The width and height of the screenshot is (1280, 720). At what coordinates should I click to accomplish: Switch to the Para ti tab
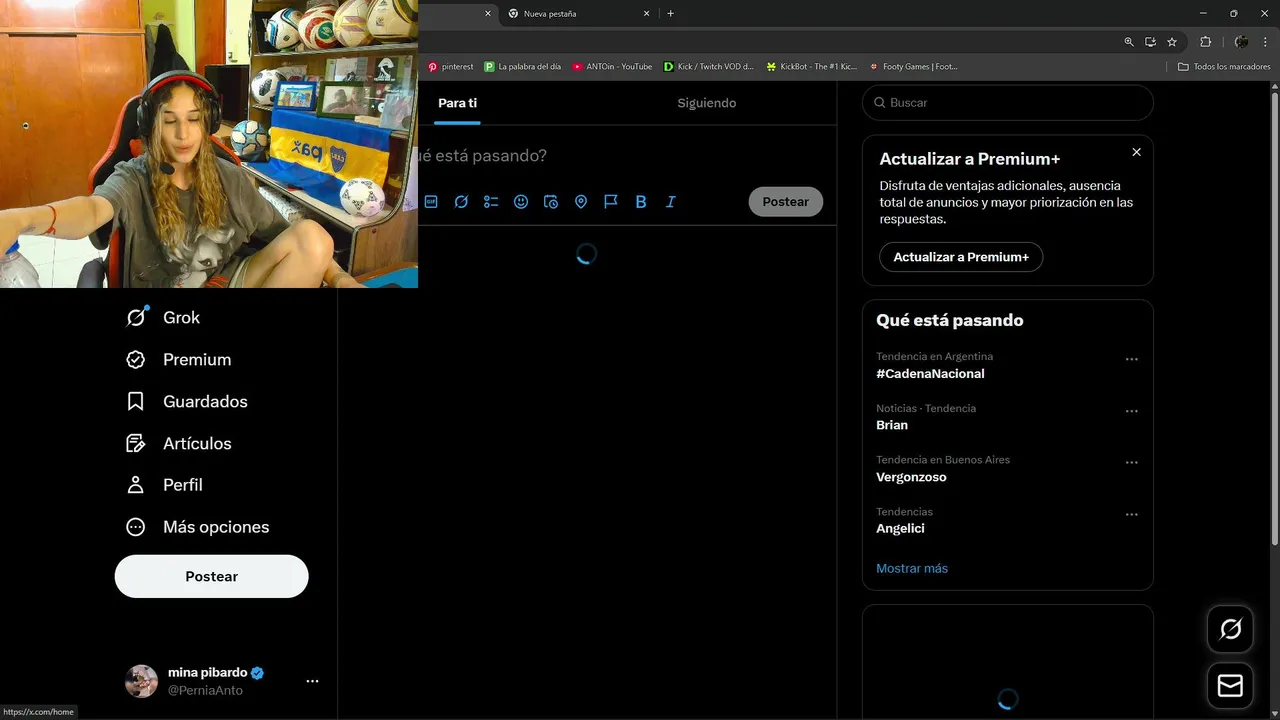click(x=457, y=103)
